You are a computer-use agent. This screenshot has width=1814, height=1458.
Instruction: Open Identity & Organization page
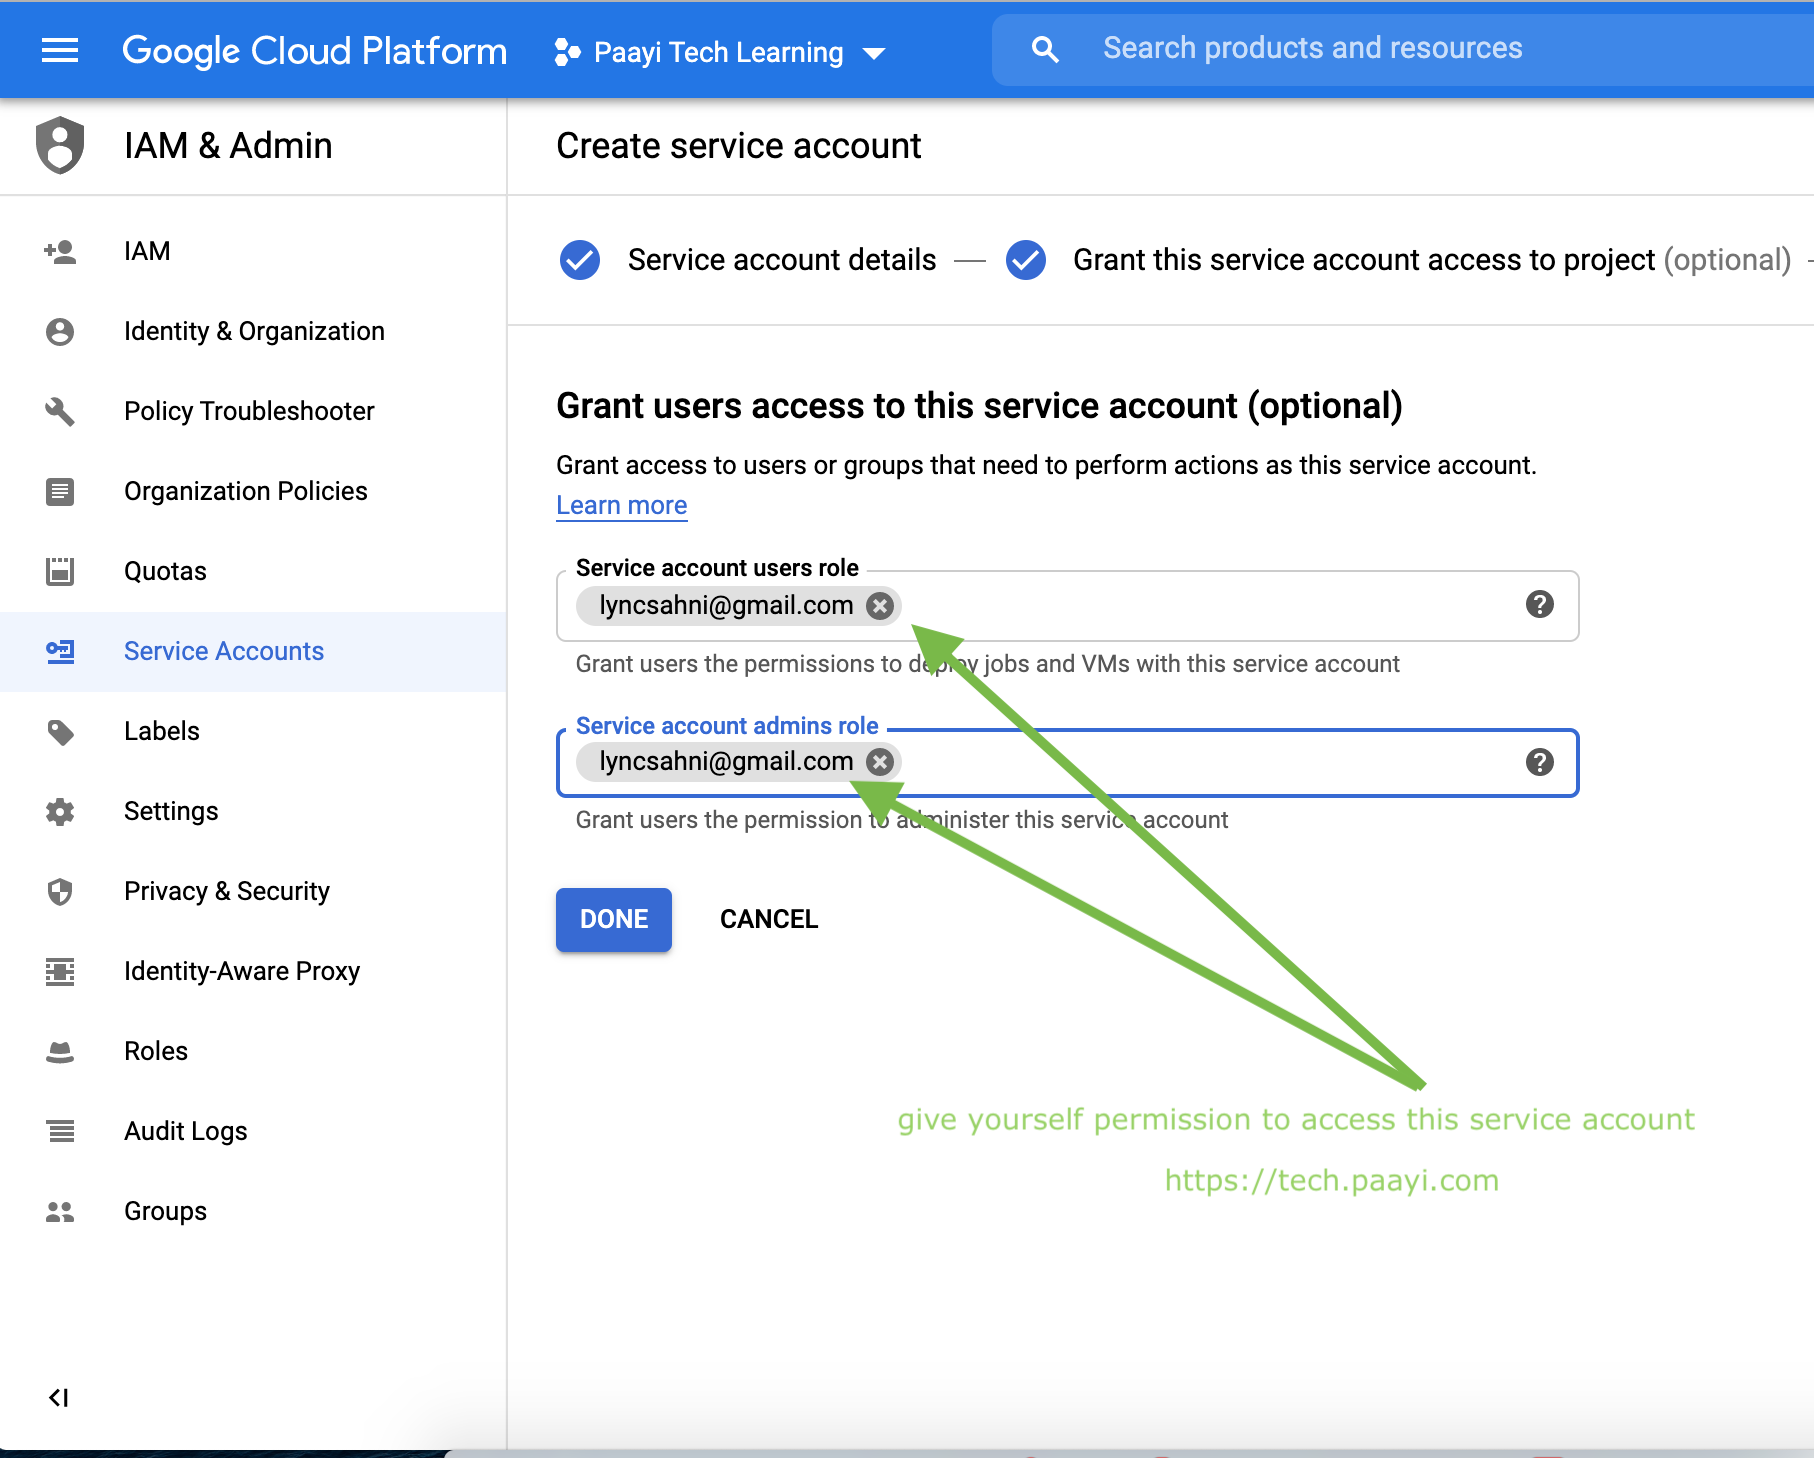click(253, 331)
